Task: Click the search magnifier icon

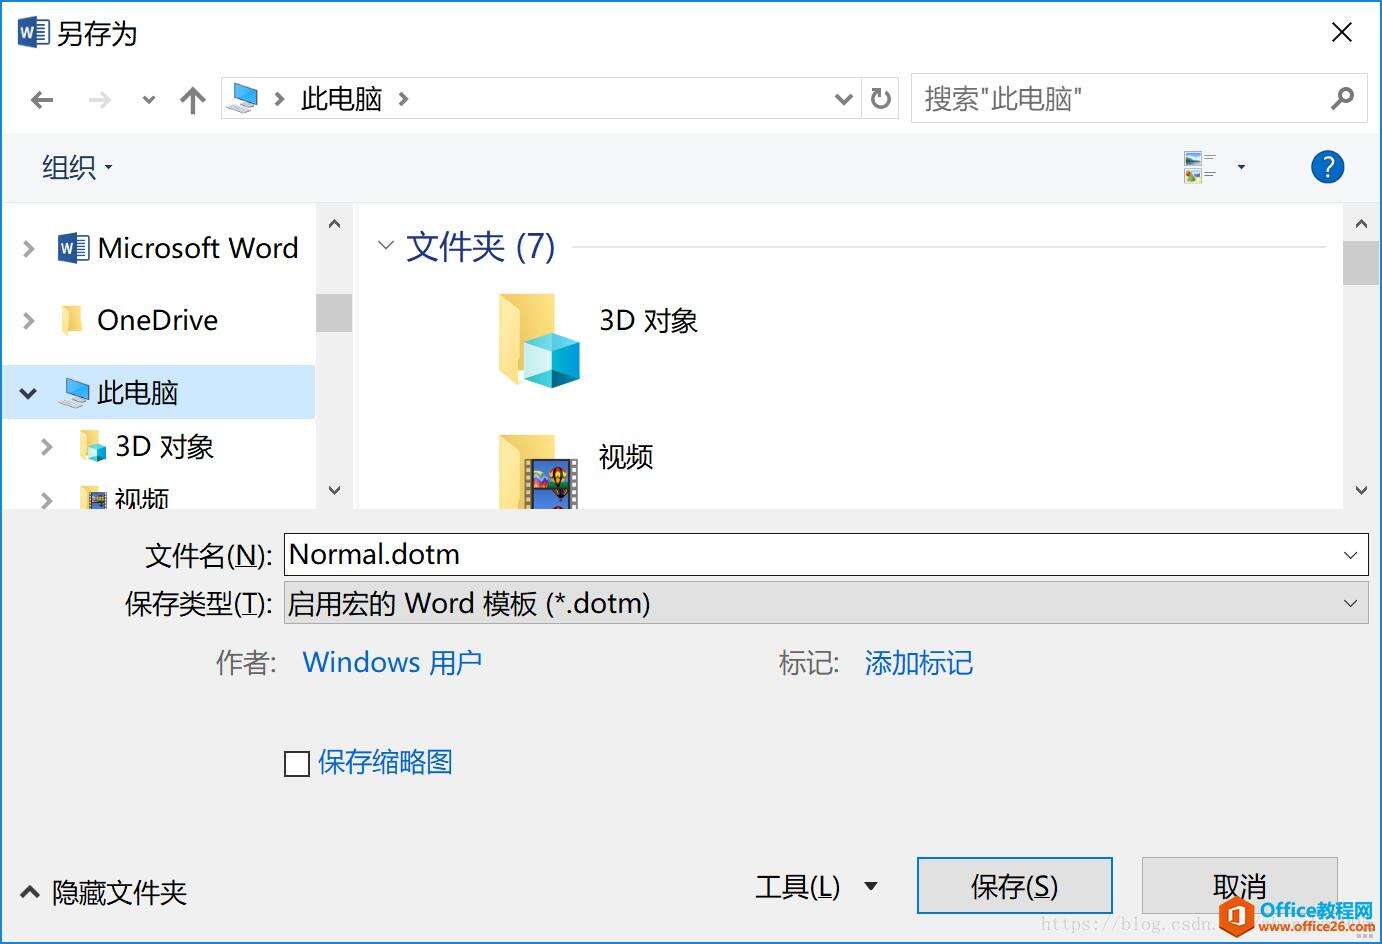Action: [x=1341, y=98]
